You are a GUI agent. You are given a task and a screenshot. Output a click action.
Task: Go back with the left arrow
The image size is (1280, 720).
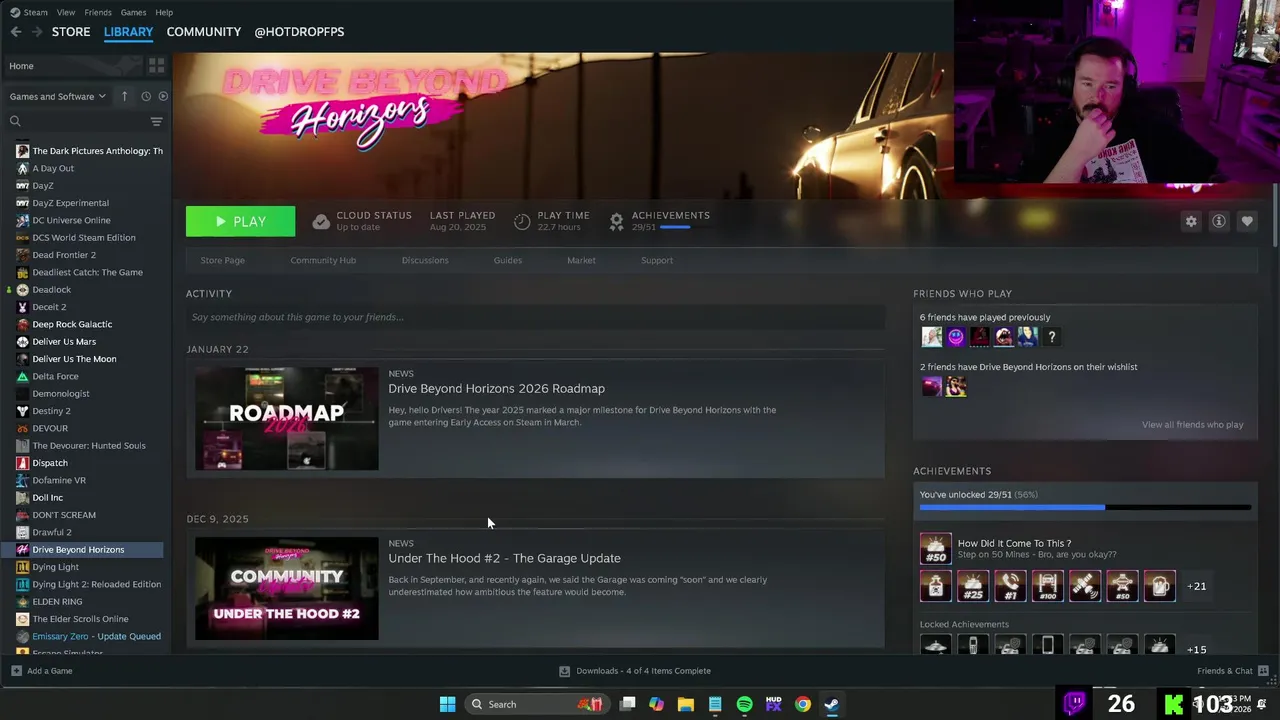tap(16, 32)
